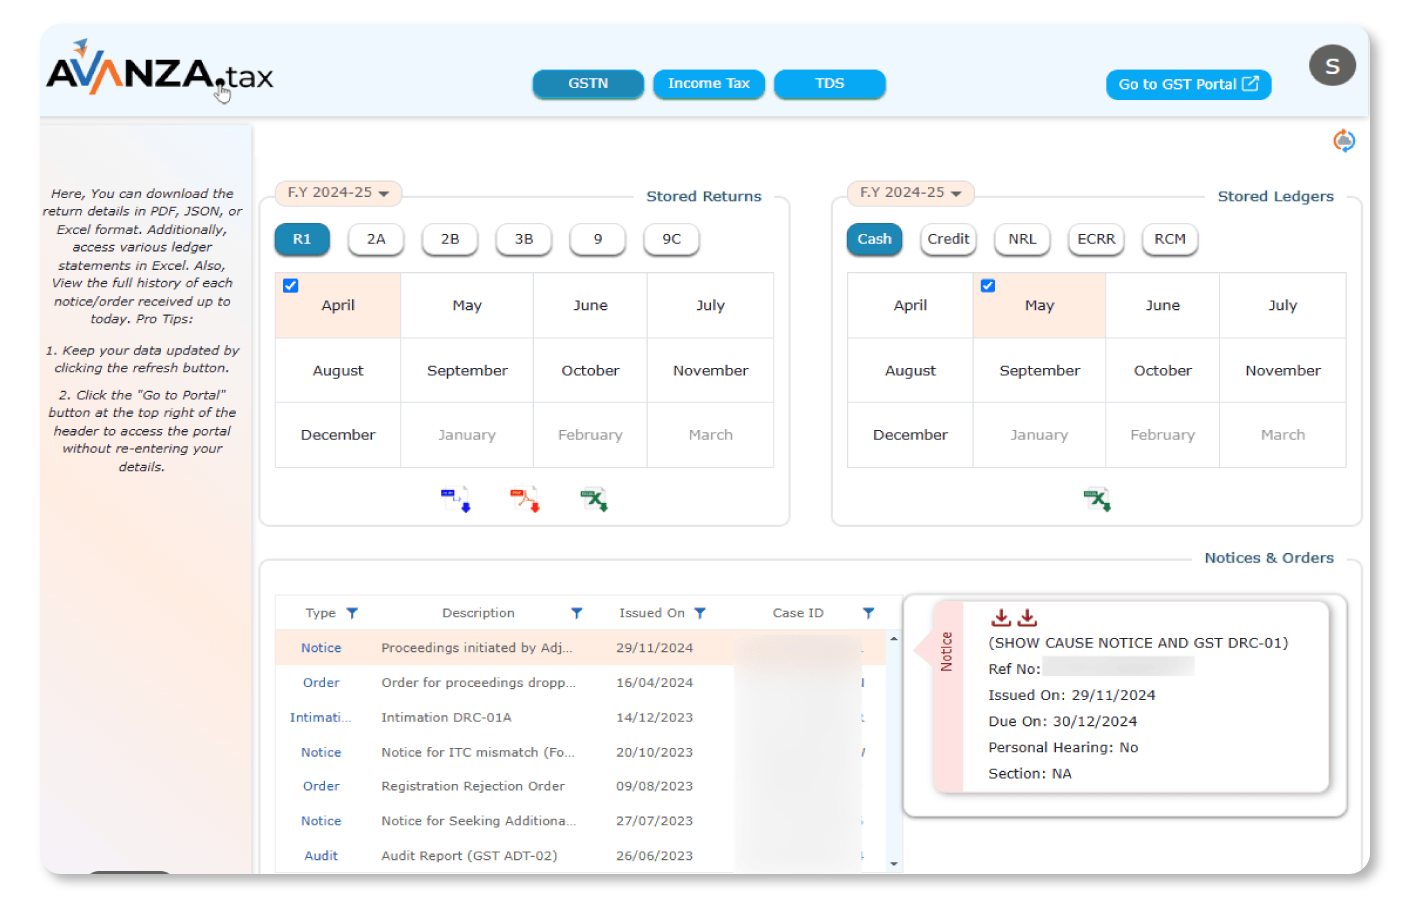Click the refresh data icon

pos(1344,141)
